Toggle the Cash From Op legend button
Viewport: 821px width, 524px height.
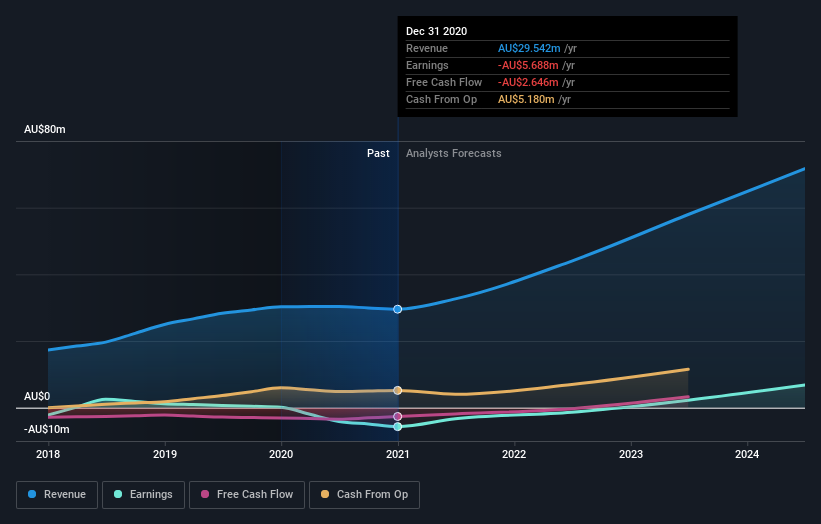(364, 495)
